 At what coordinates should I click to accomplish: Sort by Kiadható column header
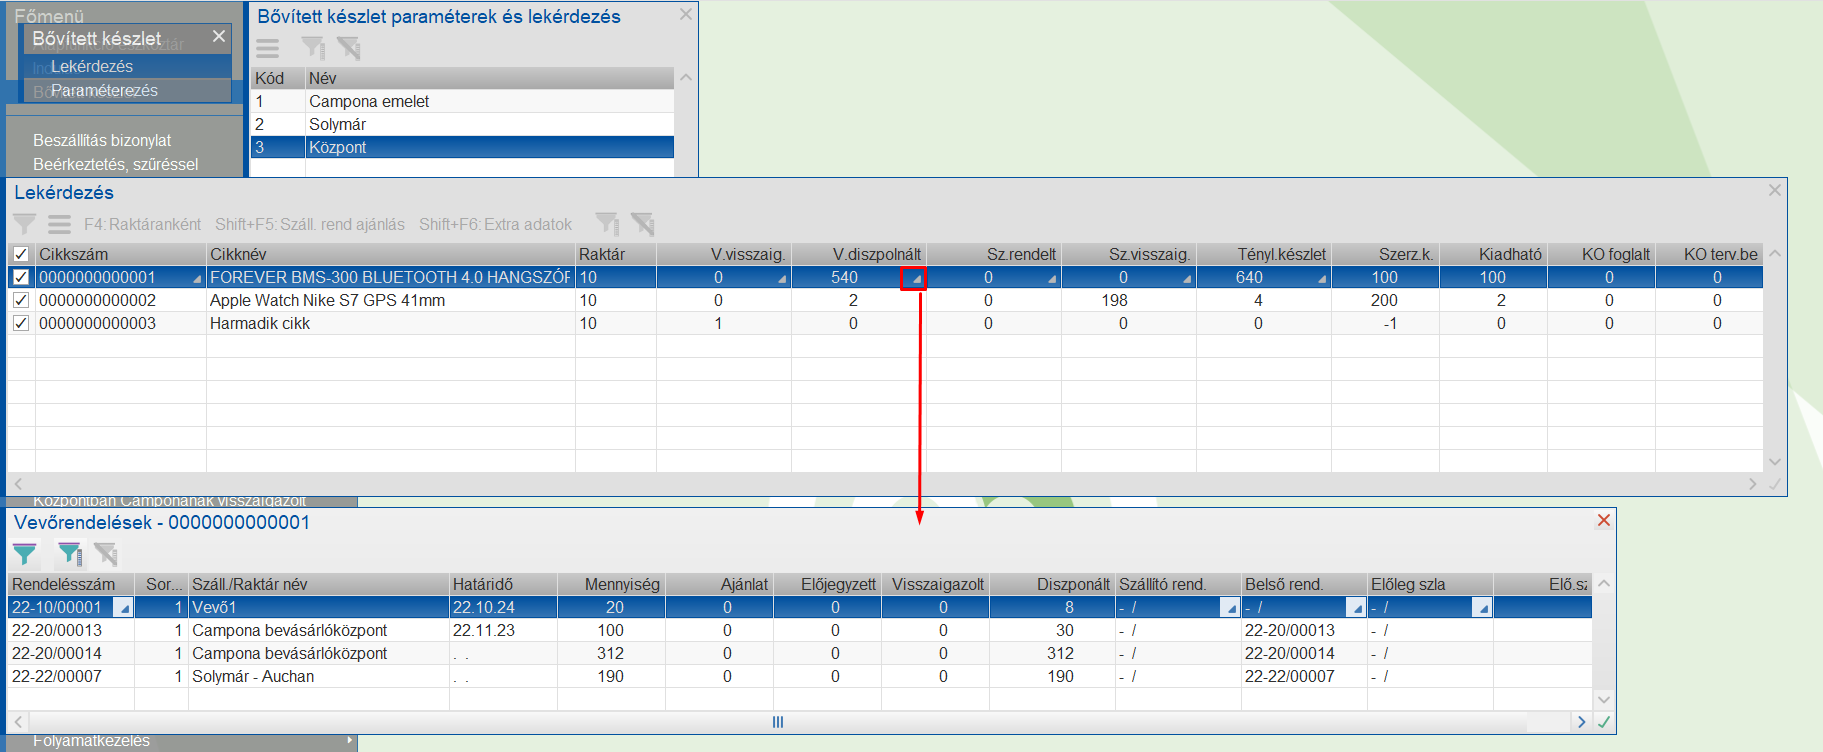tap(1493, 254)
